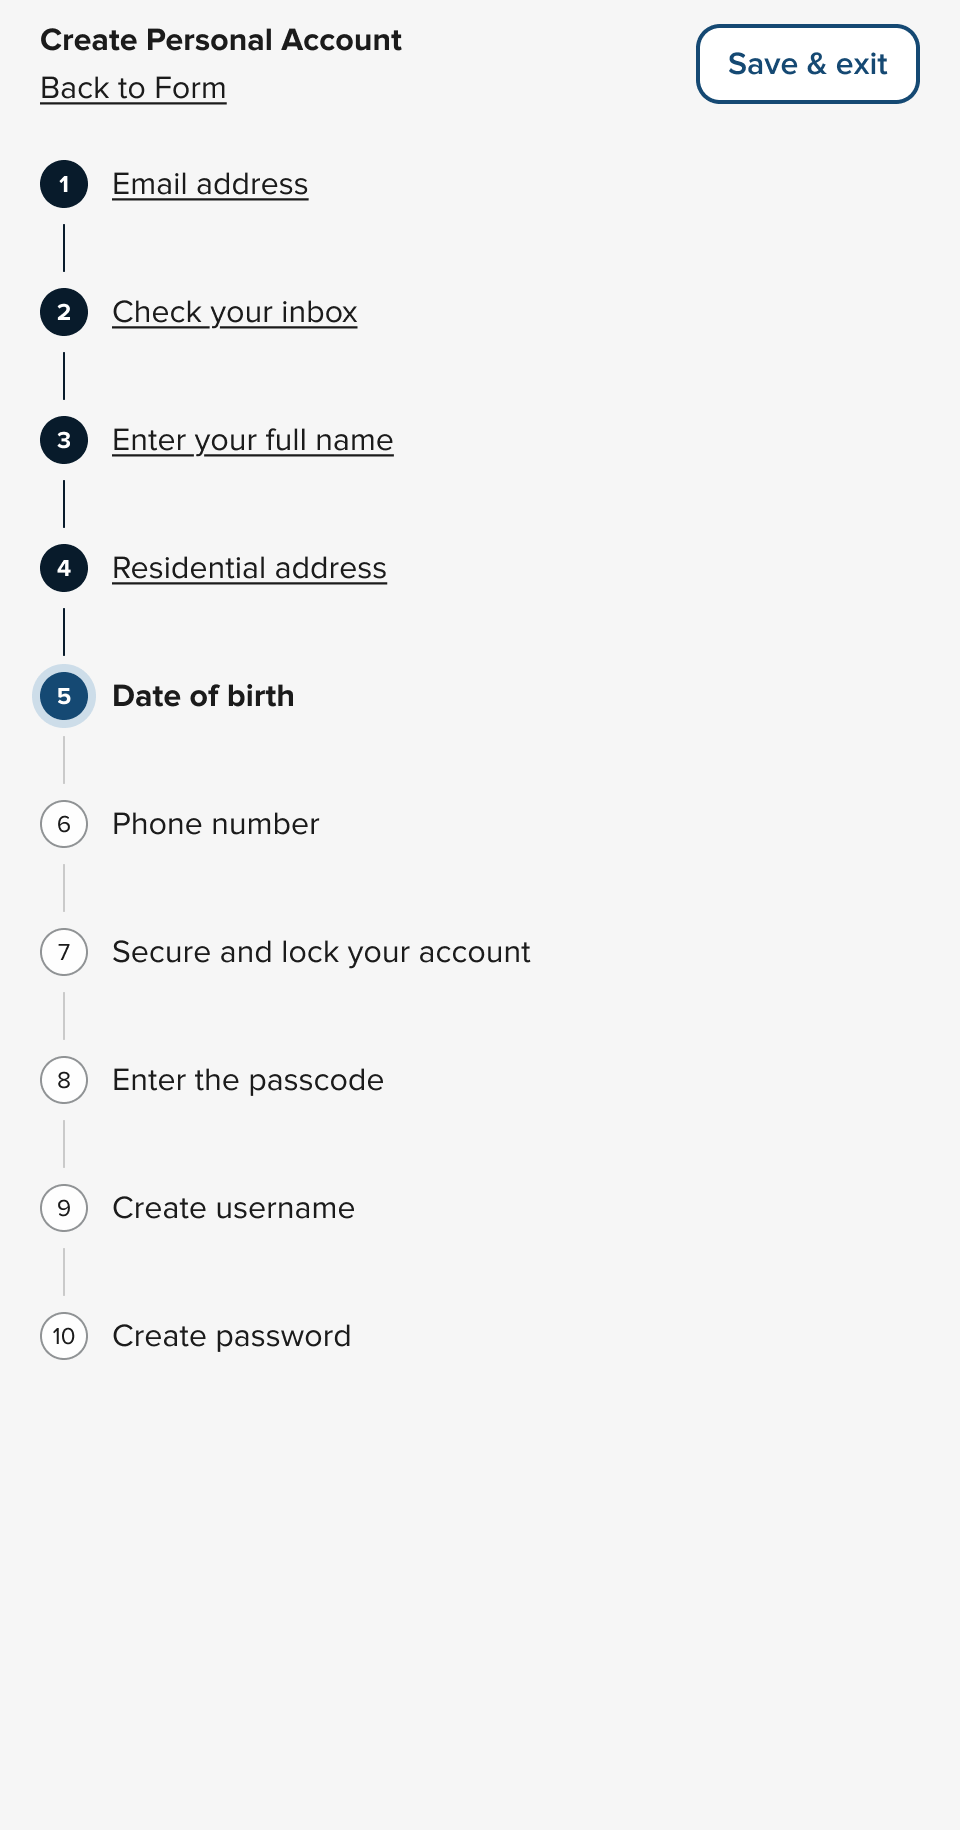
Task: Click the step 10 outlined circle
Action: (64, 1336)
